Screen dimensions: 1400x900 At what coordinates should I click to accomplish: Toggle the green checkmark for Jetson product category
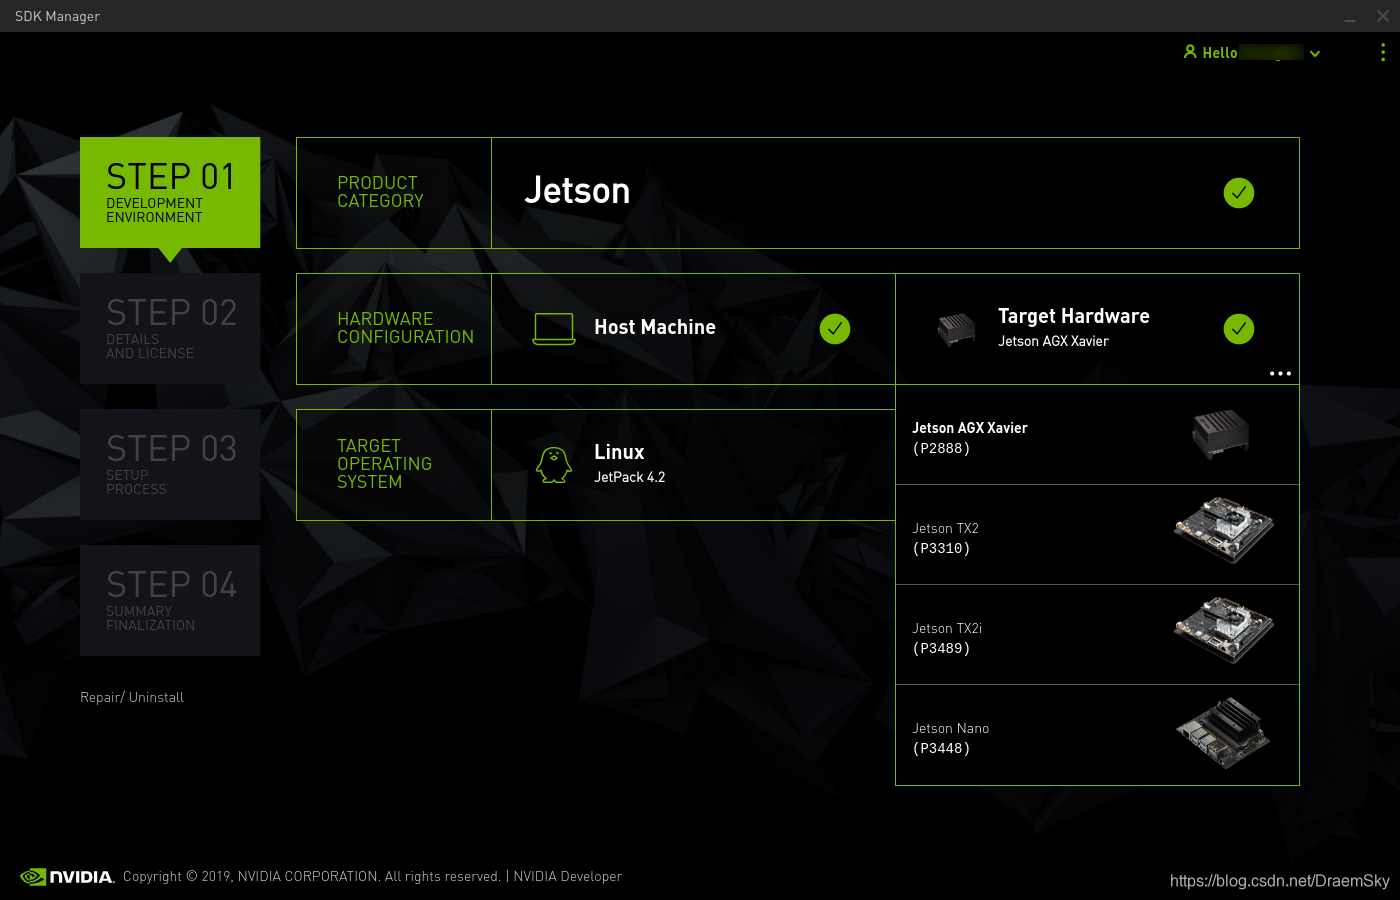point(1239,193)
